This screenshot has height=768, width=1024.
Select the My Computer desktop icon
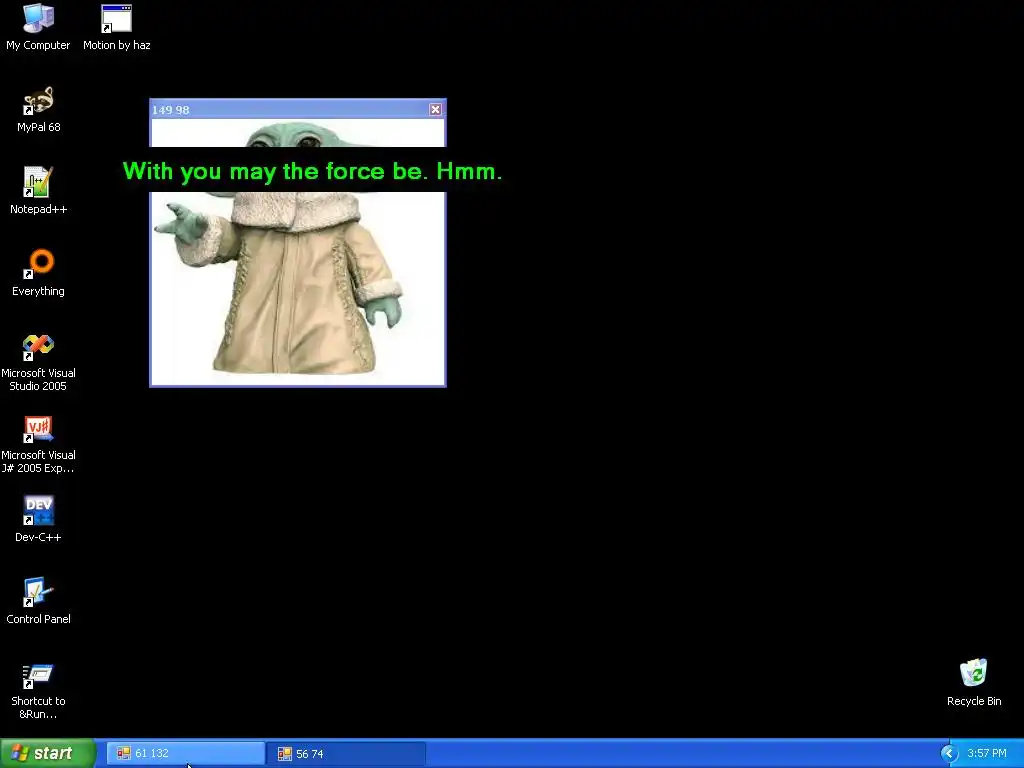pos(39,26)
